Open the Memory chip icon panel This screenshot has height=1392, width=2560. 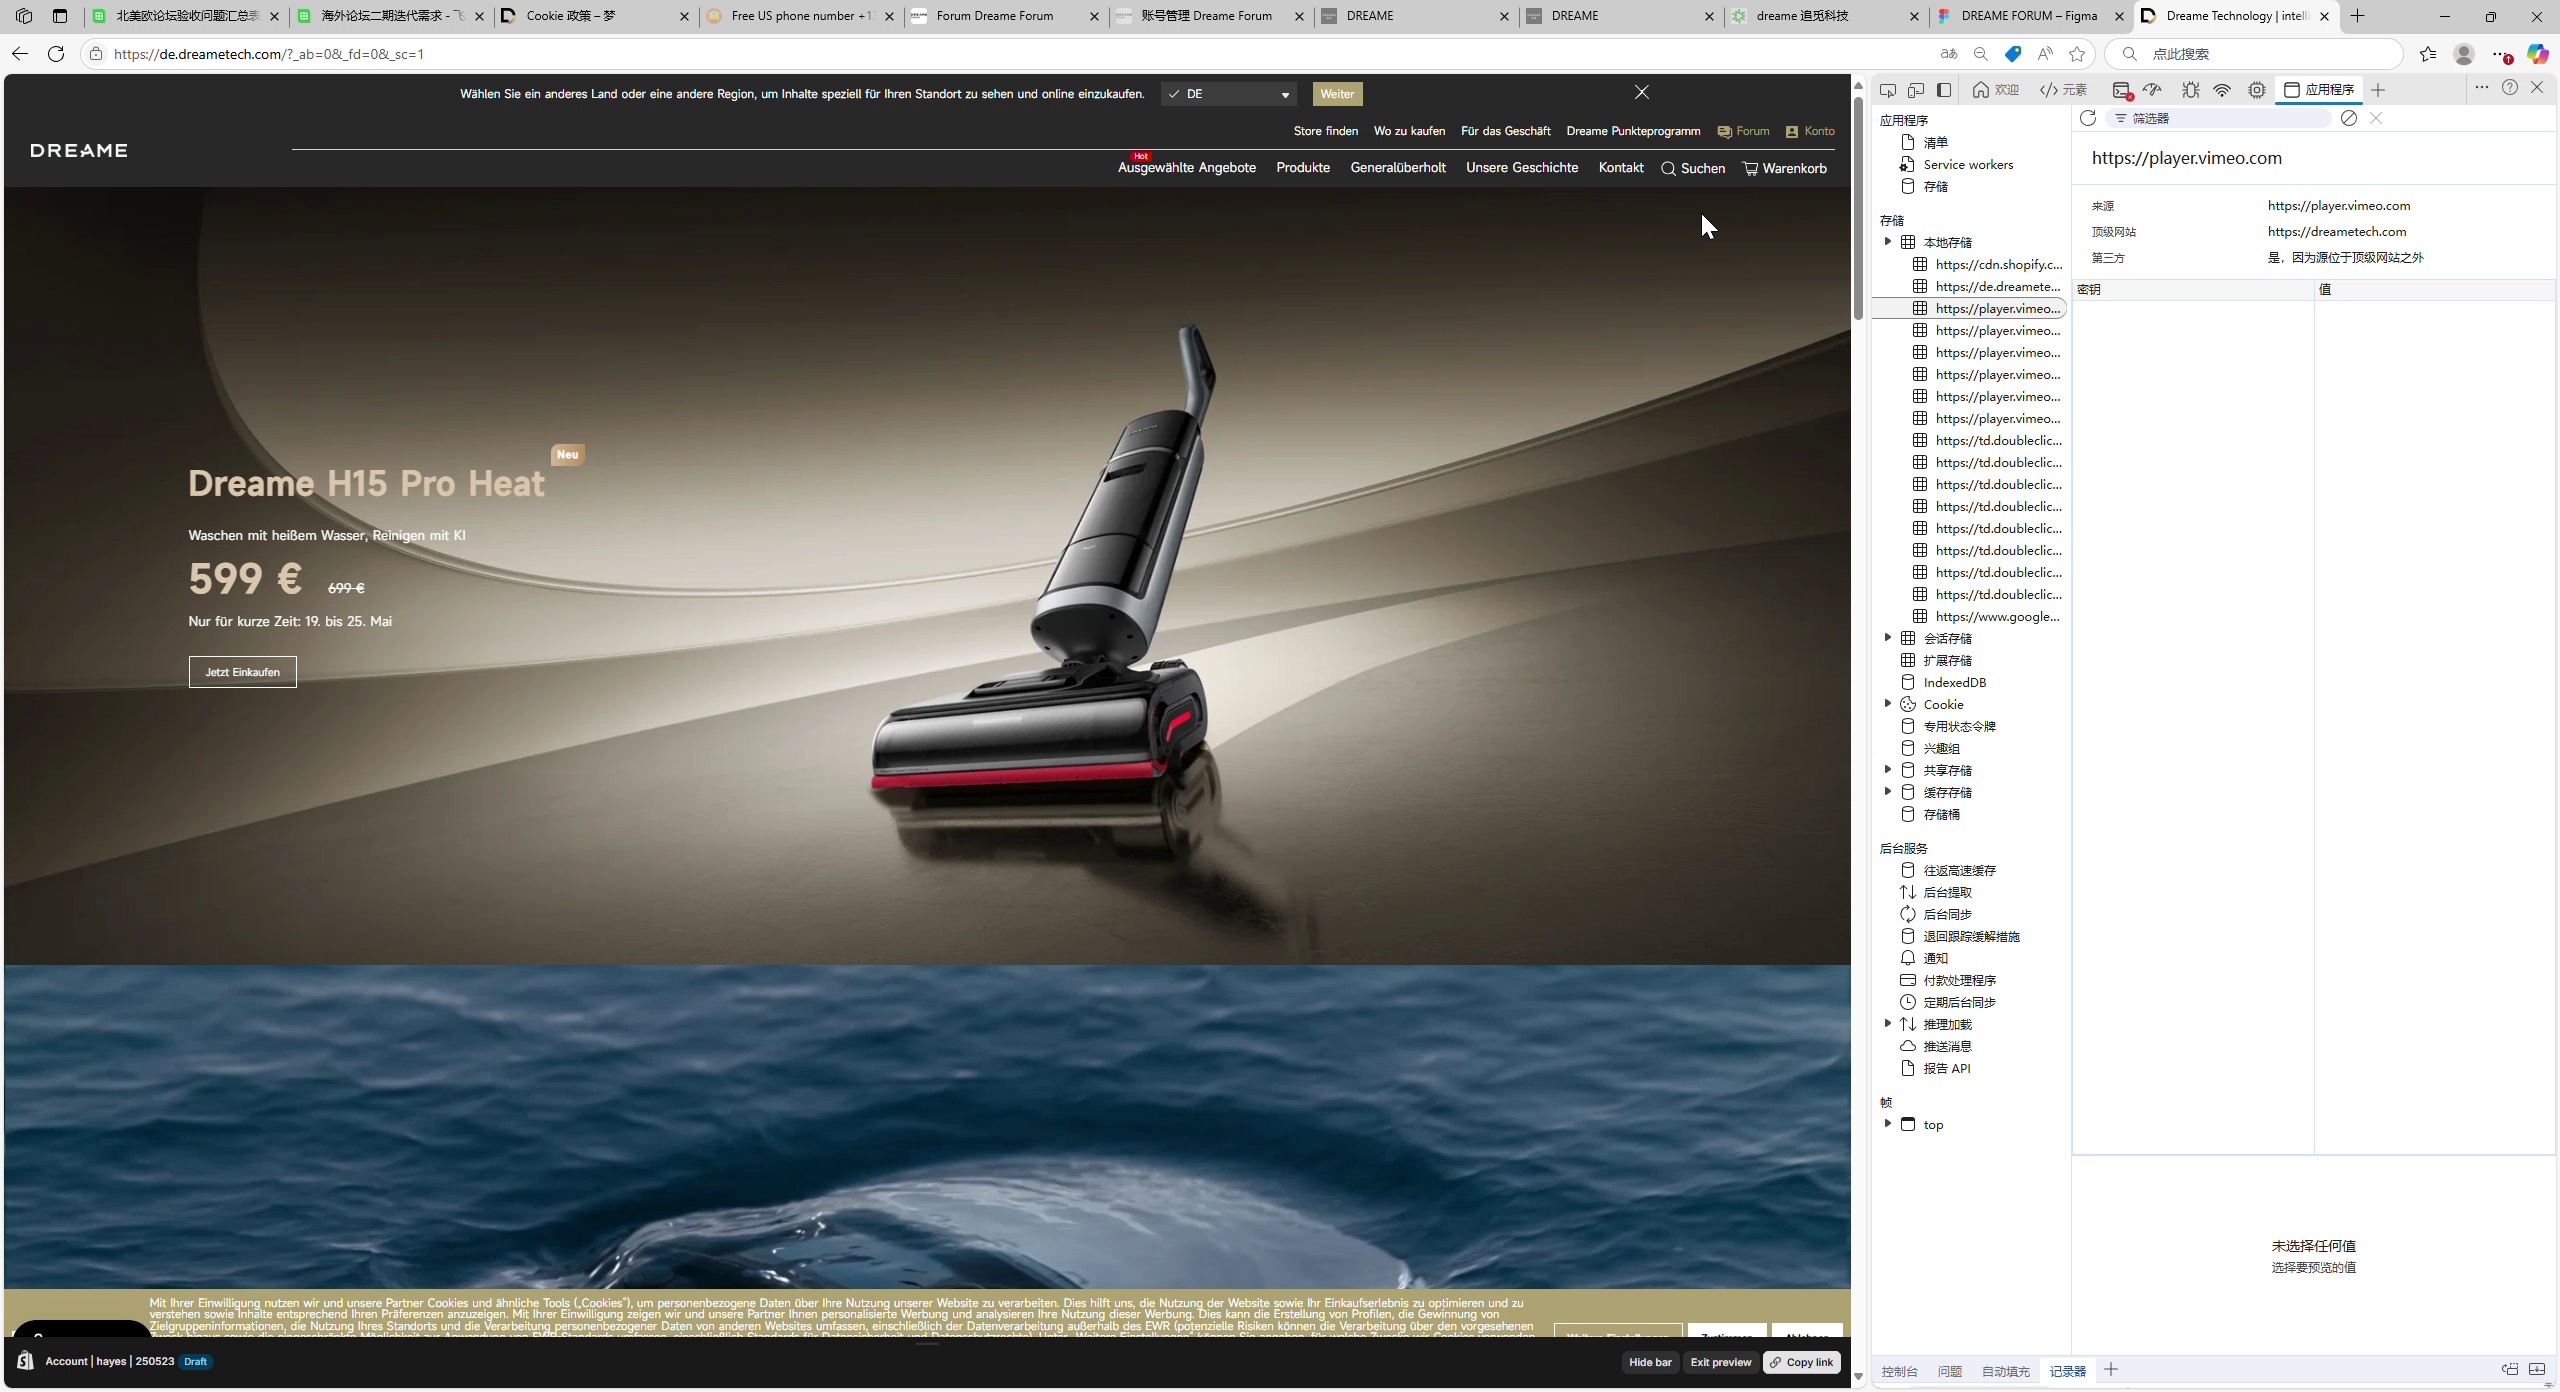pos(2257,90)
